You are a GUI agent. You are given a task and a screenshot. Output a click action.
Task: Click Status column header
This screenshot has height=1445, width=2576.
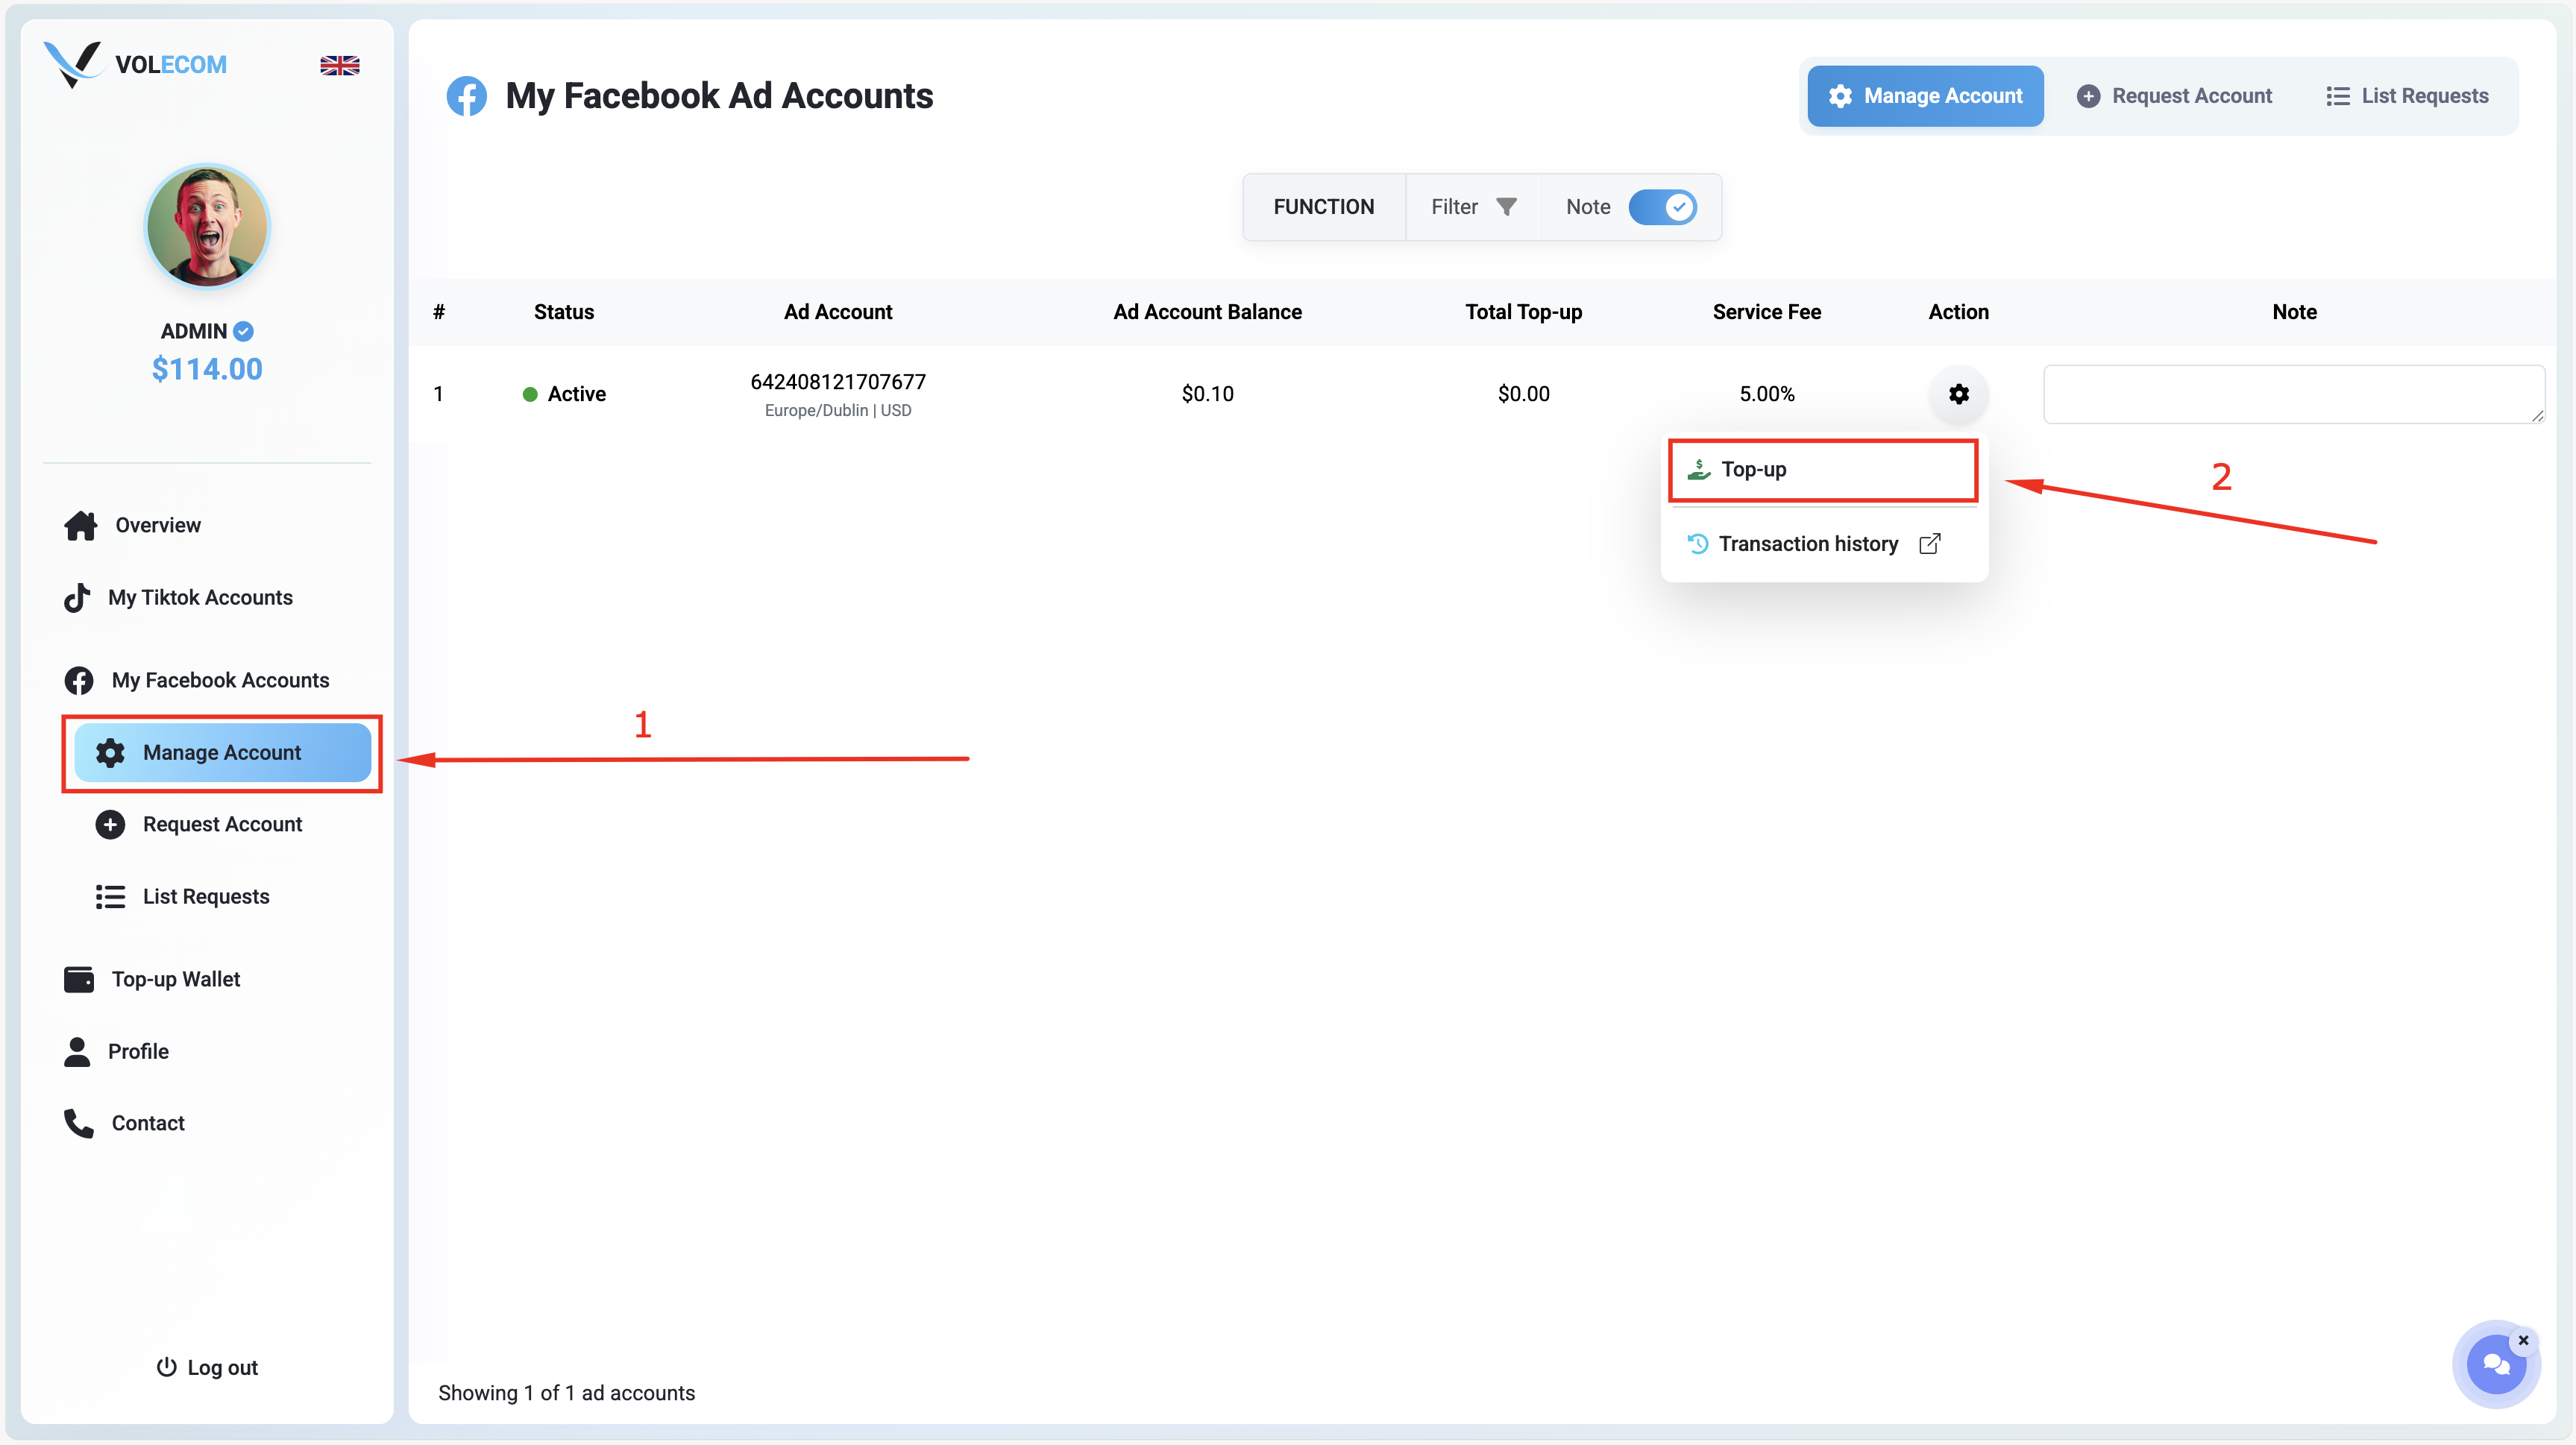(564, 312)
